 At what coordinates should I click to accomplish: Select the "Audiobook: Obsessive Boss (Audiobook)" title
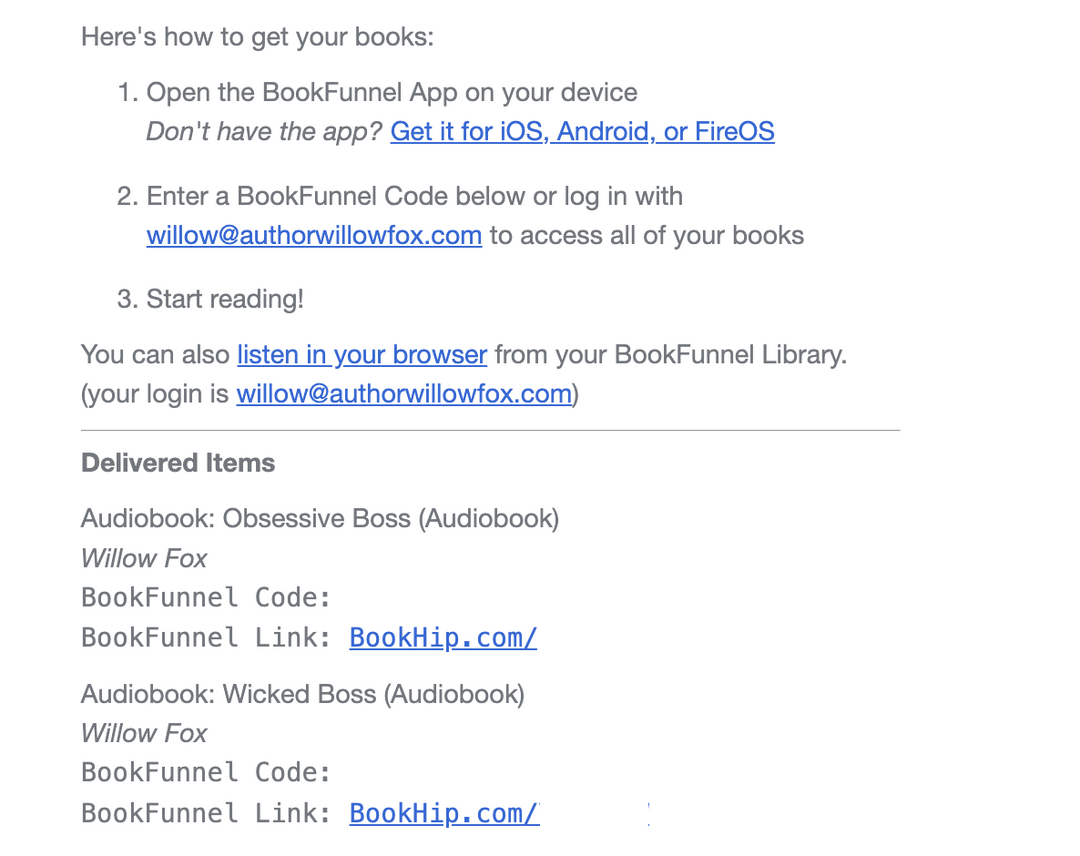320,519
